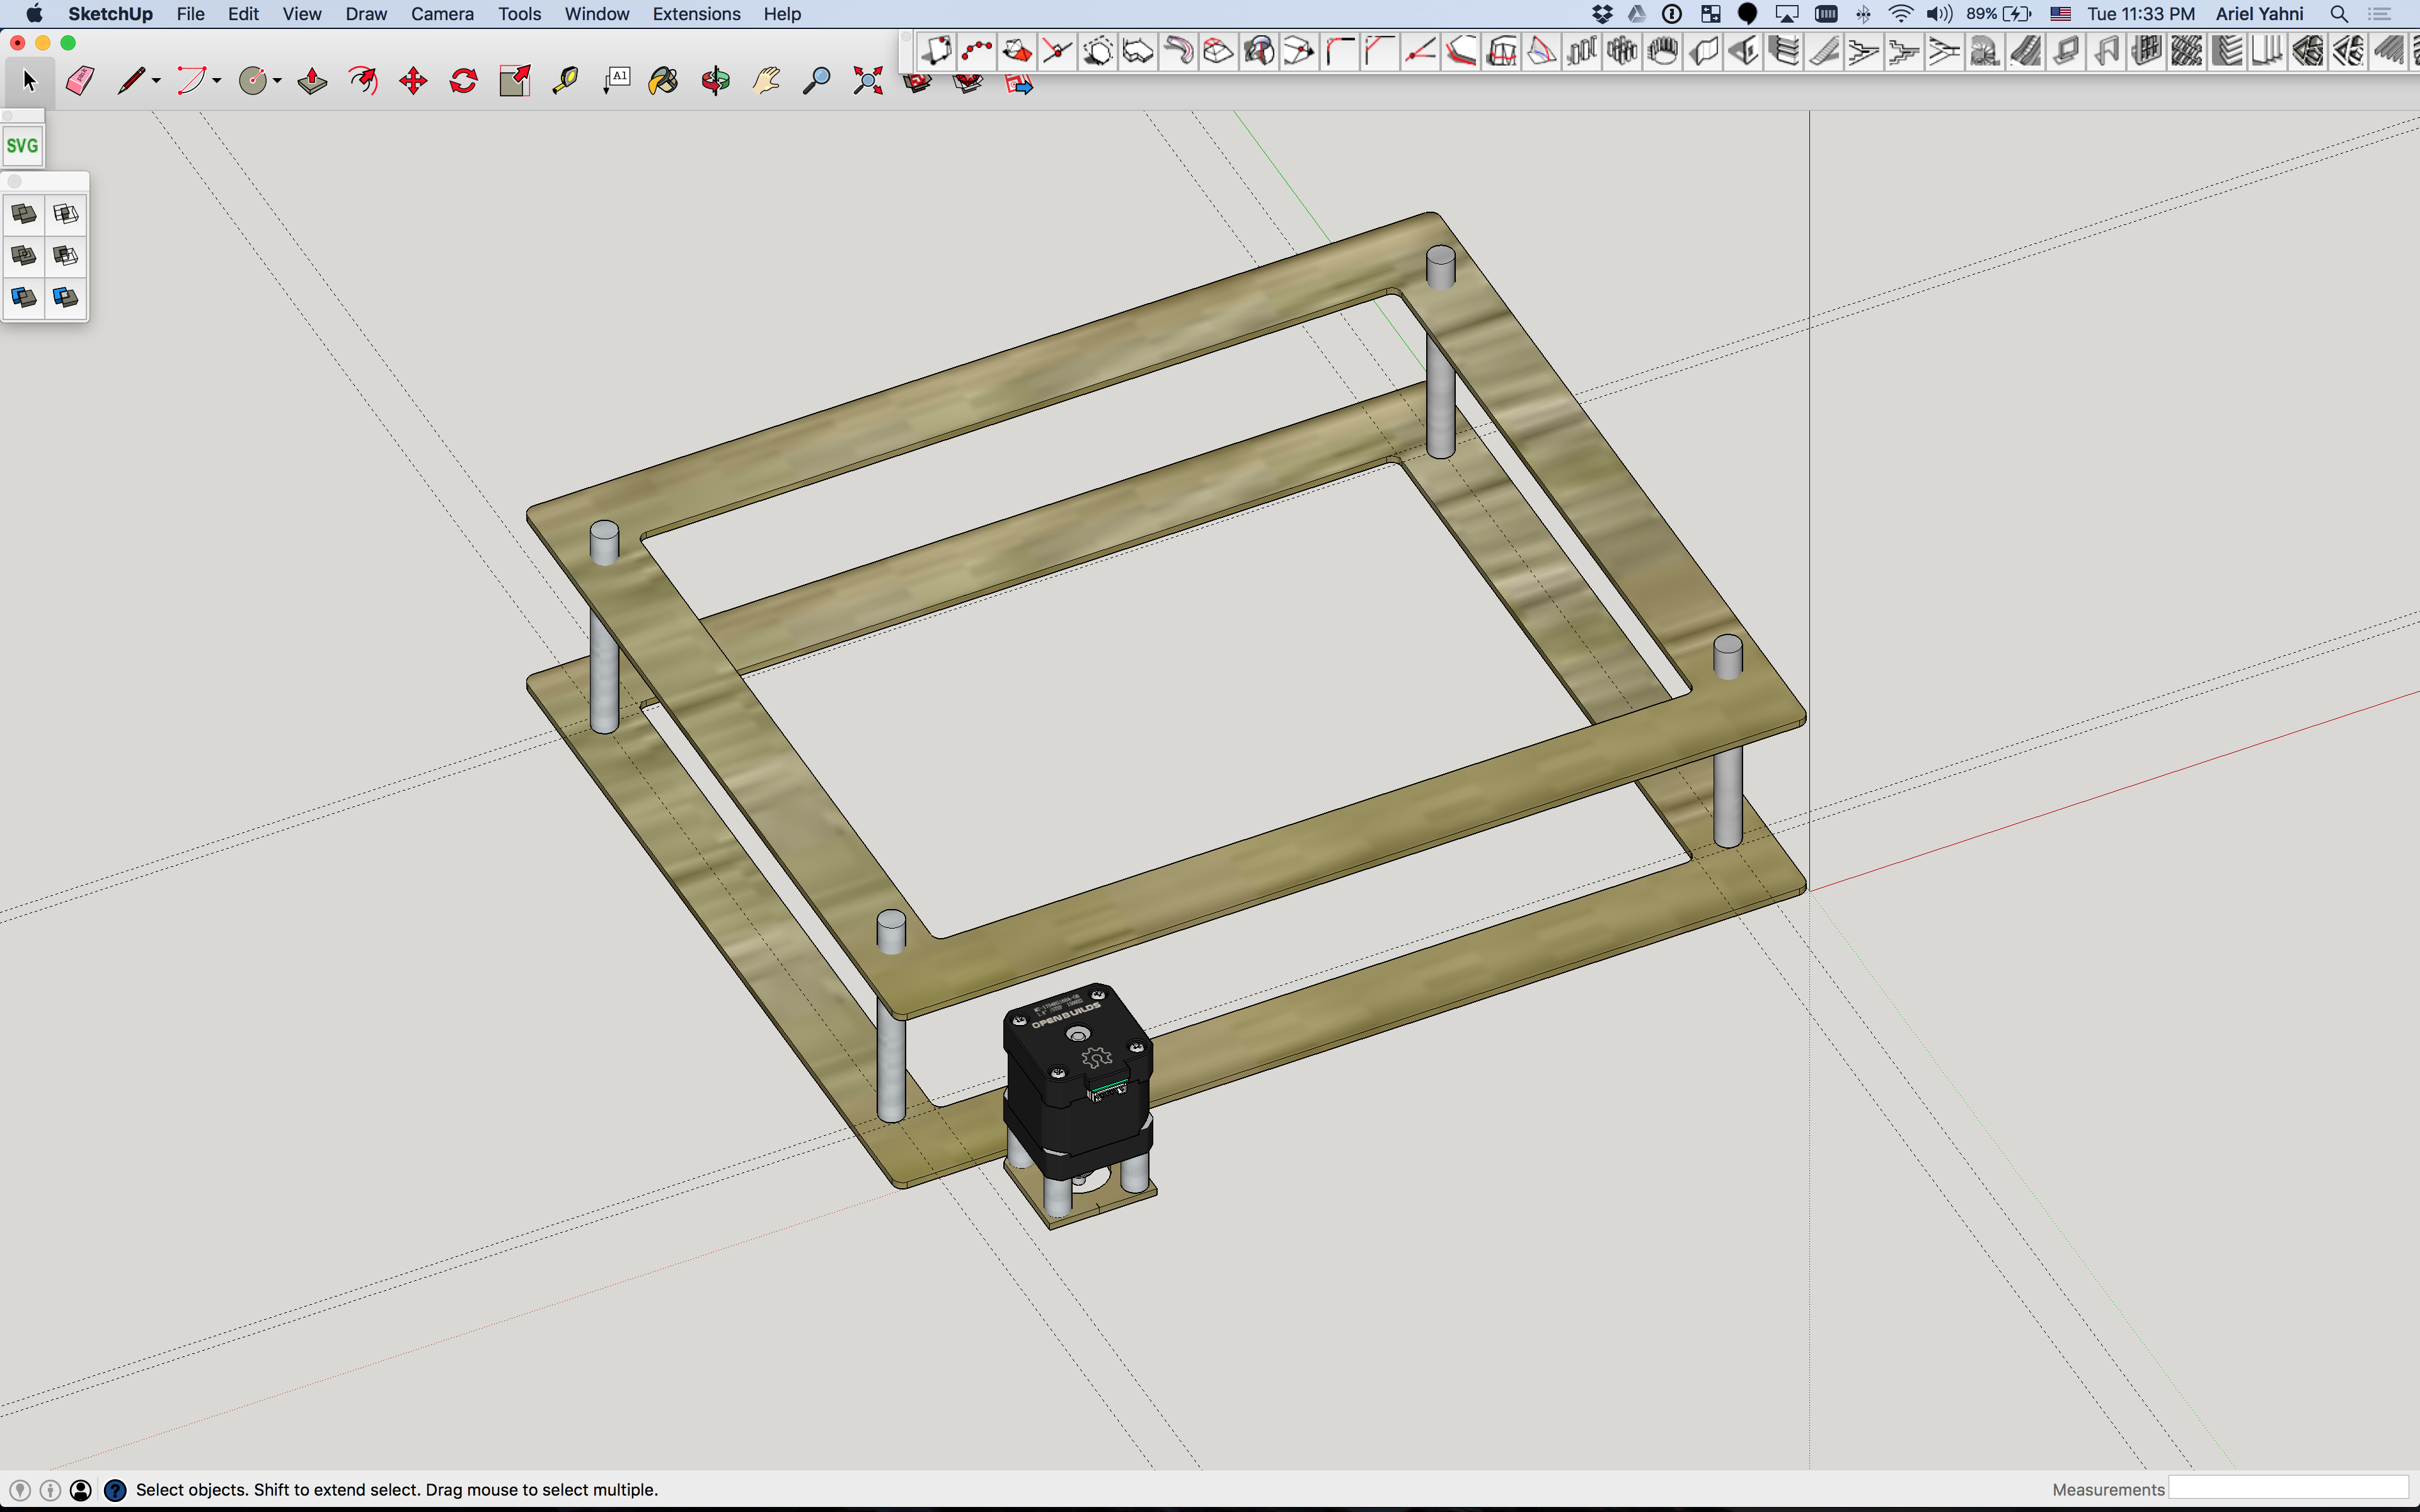Select the Move tool
Screen dimensions: 2420x1512
pos(413,81)
